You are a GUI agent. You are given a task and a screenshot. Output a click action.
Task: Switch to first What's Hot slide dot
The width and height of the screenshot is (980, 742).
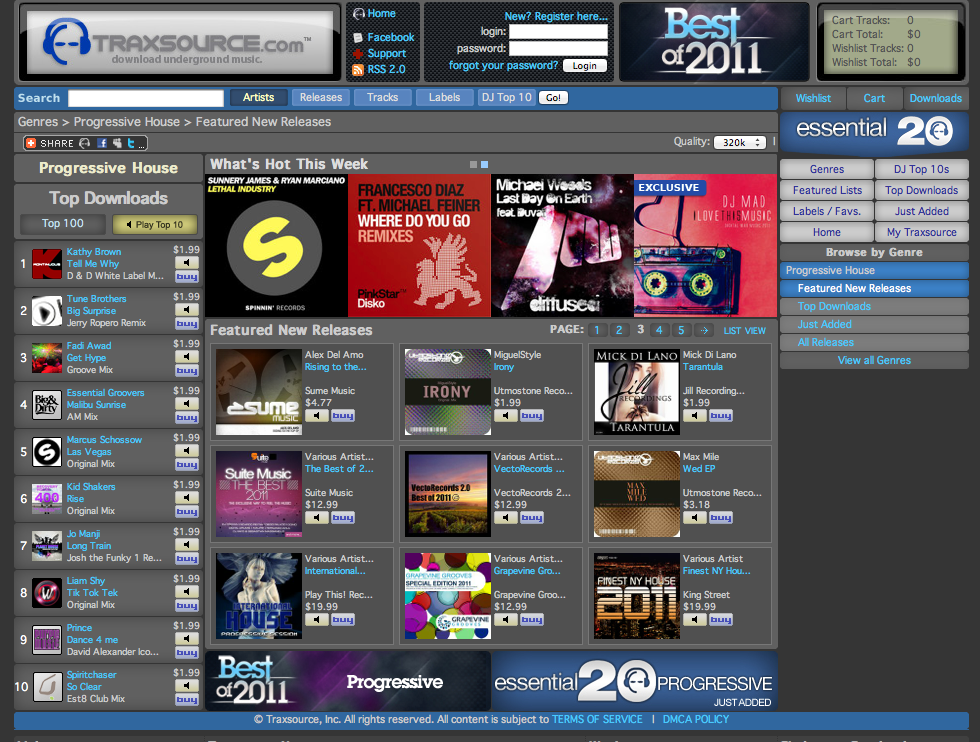(473, 164)
